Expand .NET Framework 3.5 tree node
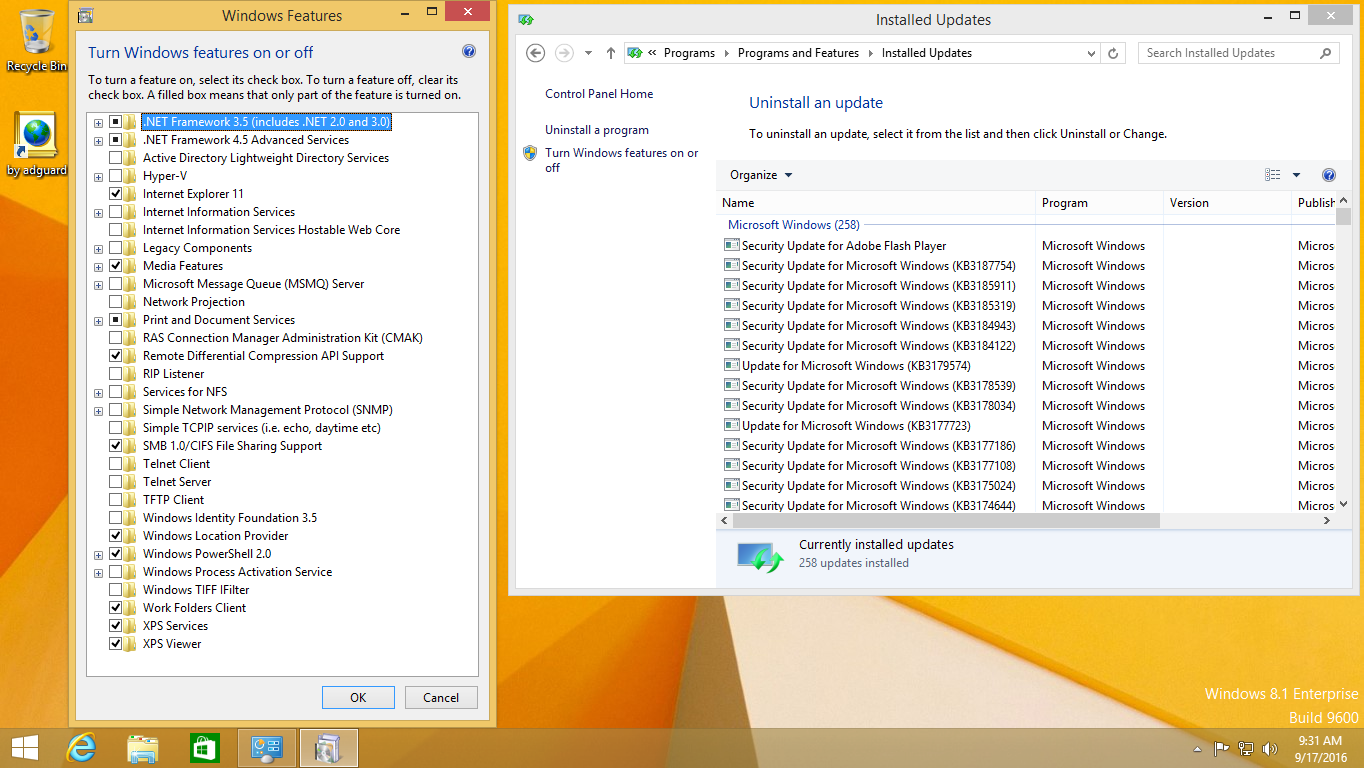1364x768 pixels. (x=99, y=123)
